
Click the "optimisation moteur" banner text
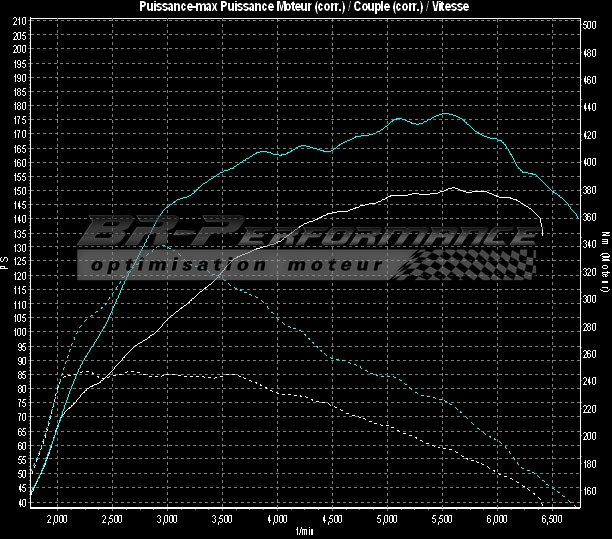[237, 265]
